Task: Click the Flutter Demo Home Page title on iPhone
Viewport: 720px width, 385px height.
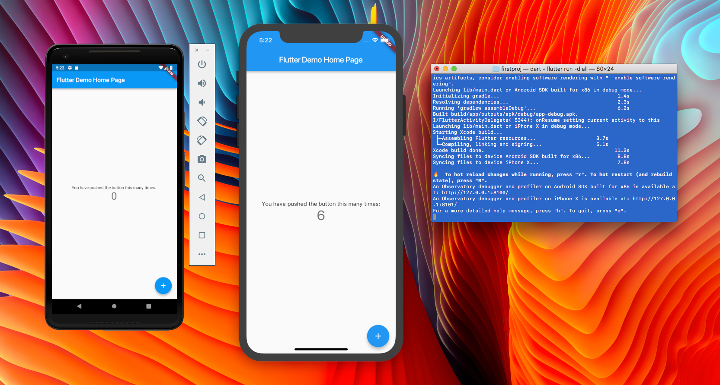Action: [321, 60]
